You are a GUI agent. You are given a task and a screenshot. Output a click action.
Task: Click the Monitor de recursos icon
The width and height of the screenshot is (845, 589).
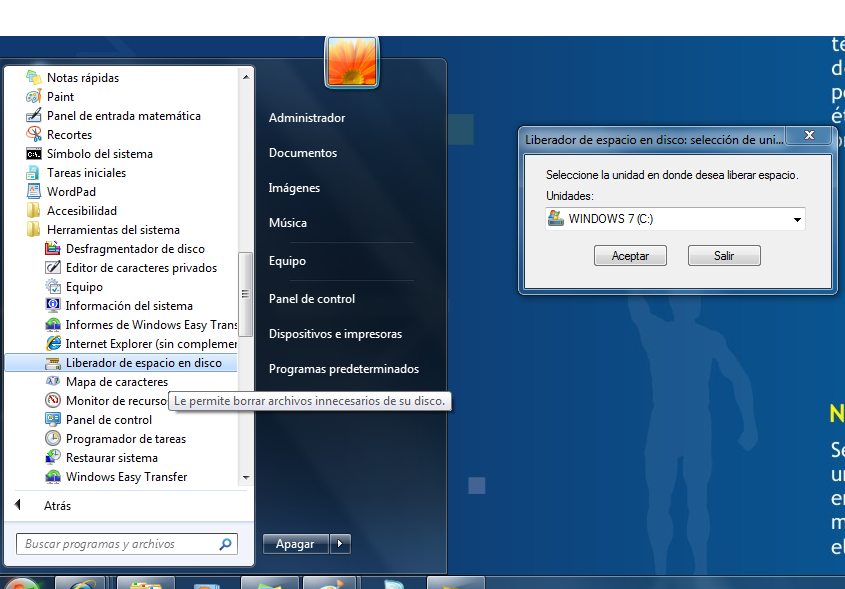[x=53, y=400]
